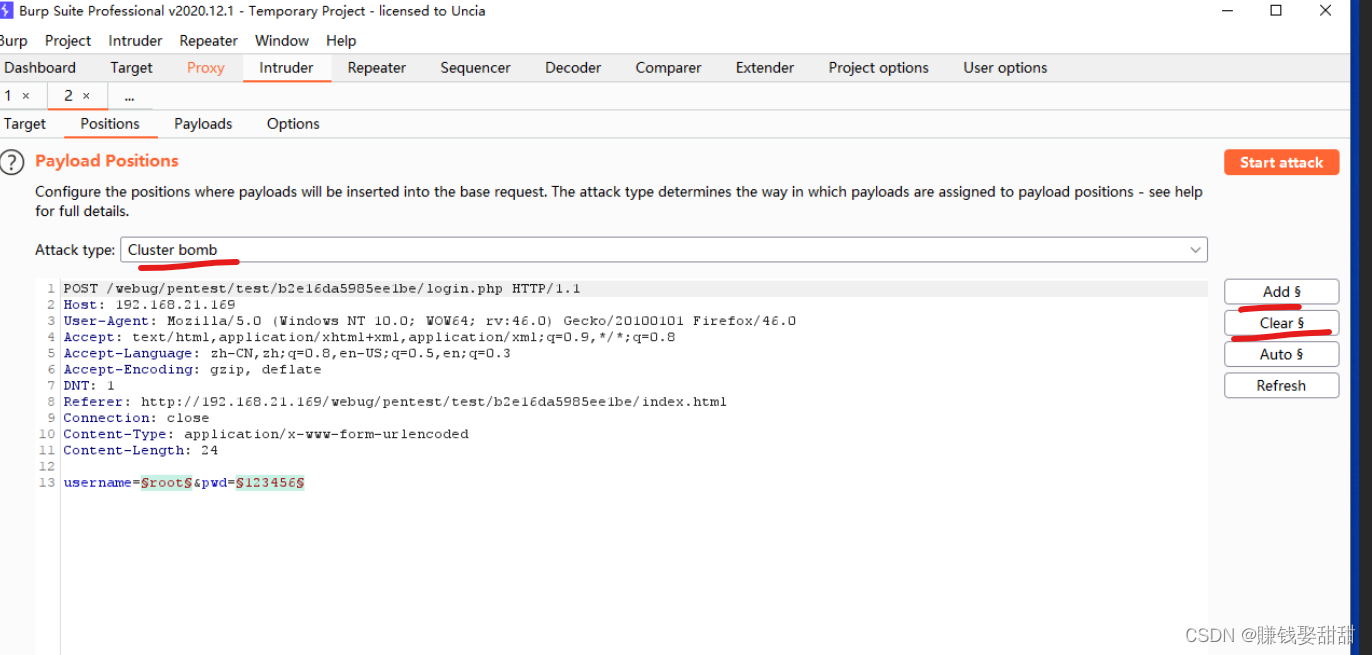Click the DNT: 1 header line

tap(89, 386)
